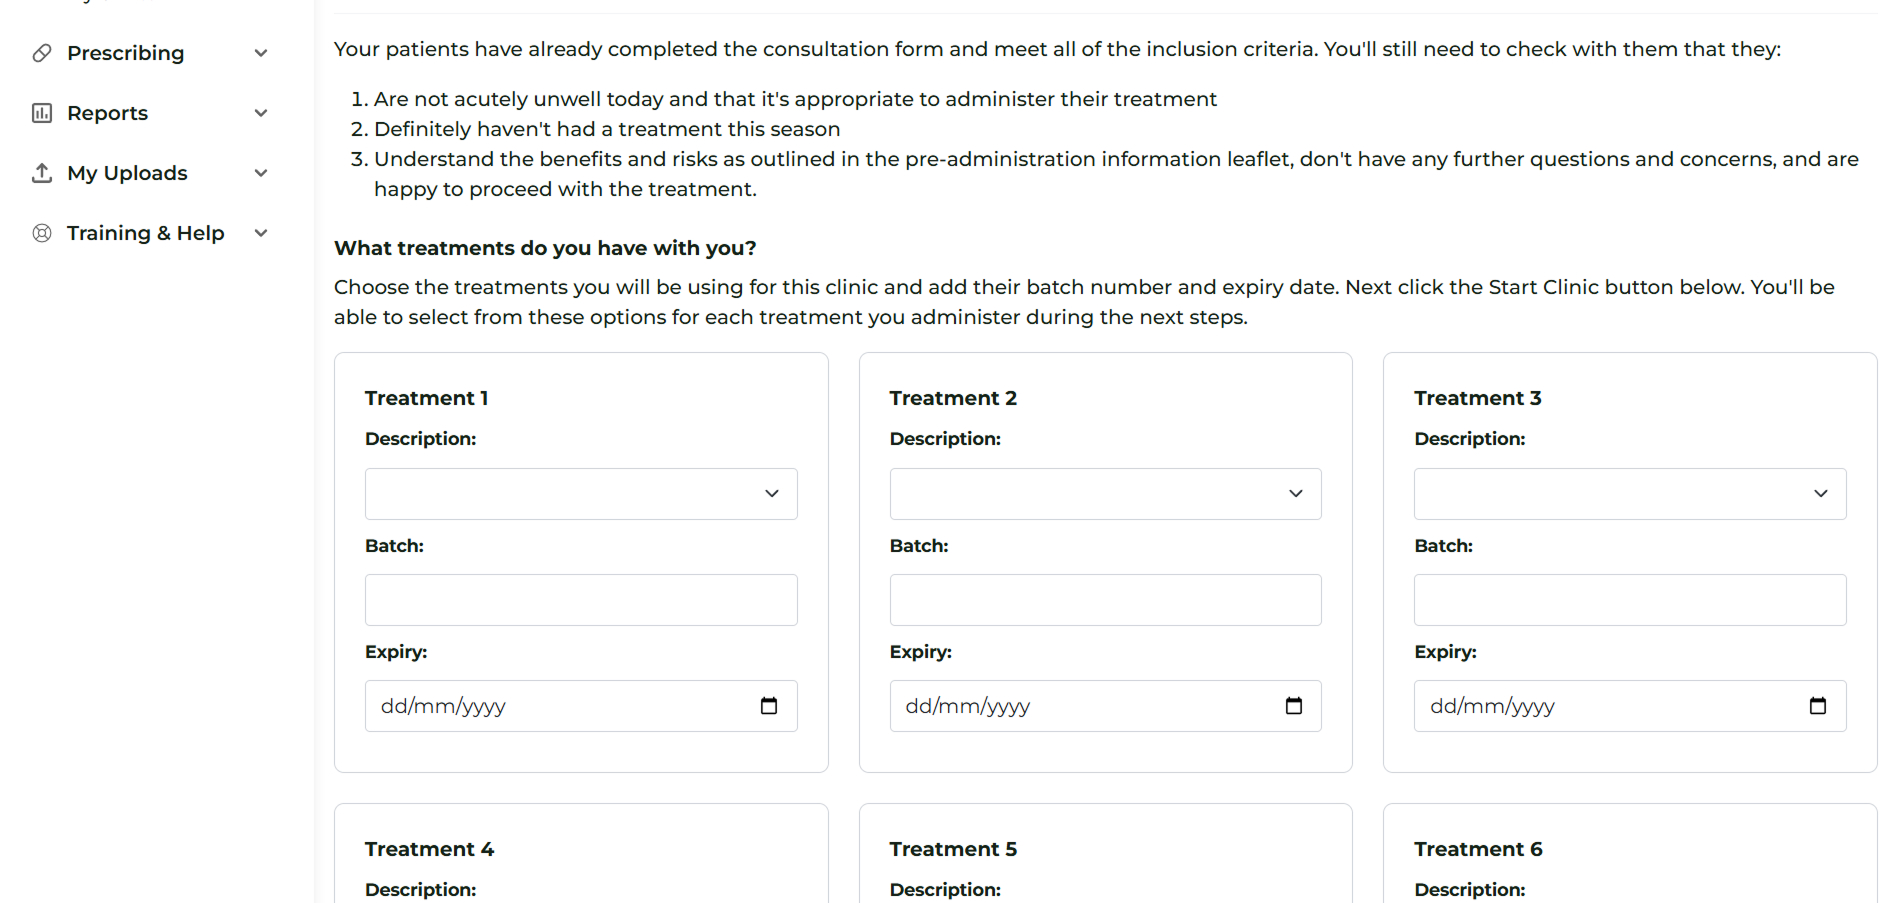Image resolution: width=1886 pixels, height=903 pixels.
Task: Expand the Training & Help chevron
Action: pos(261,233)
